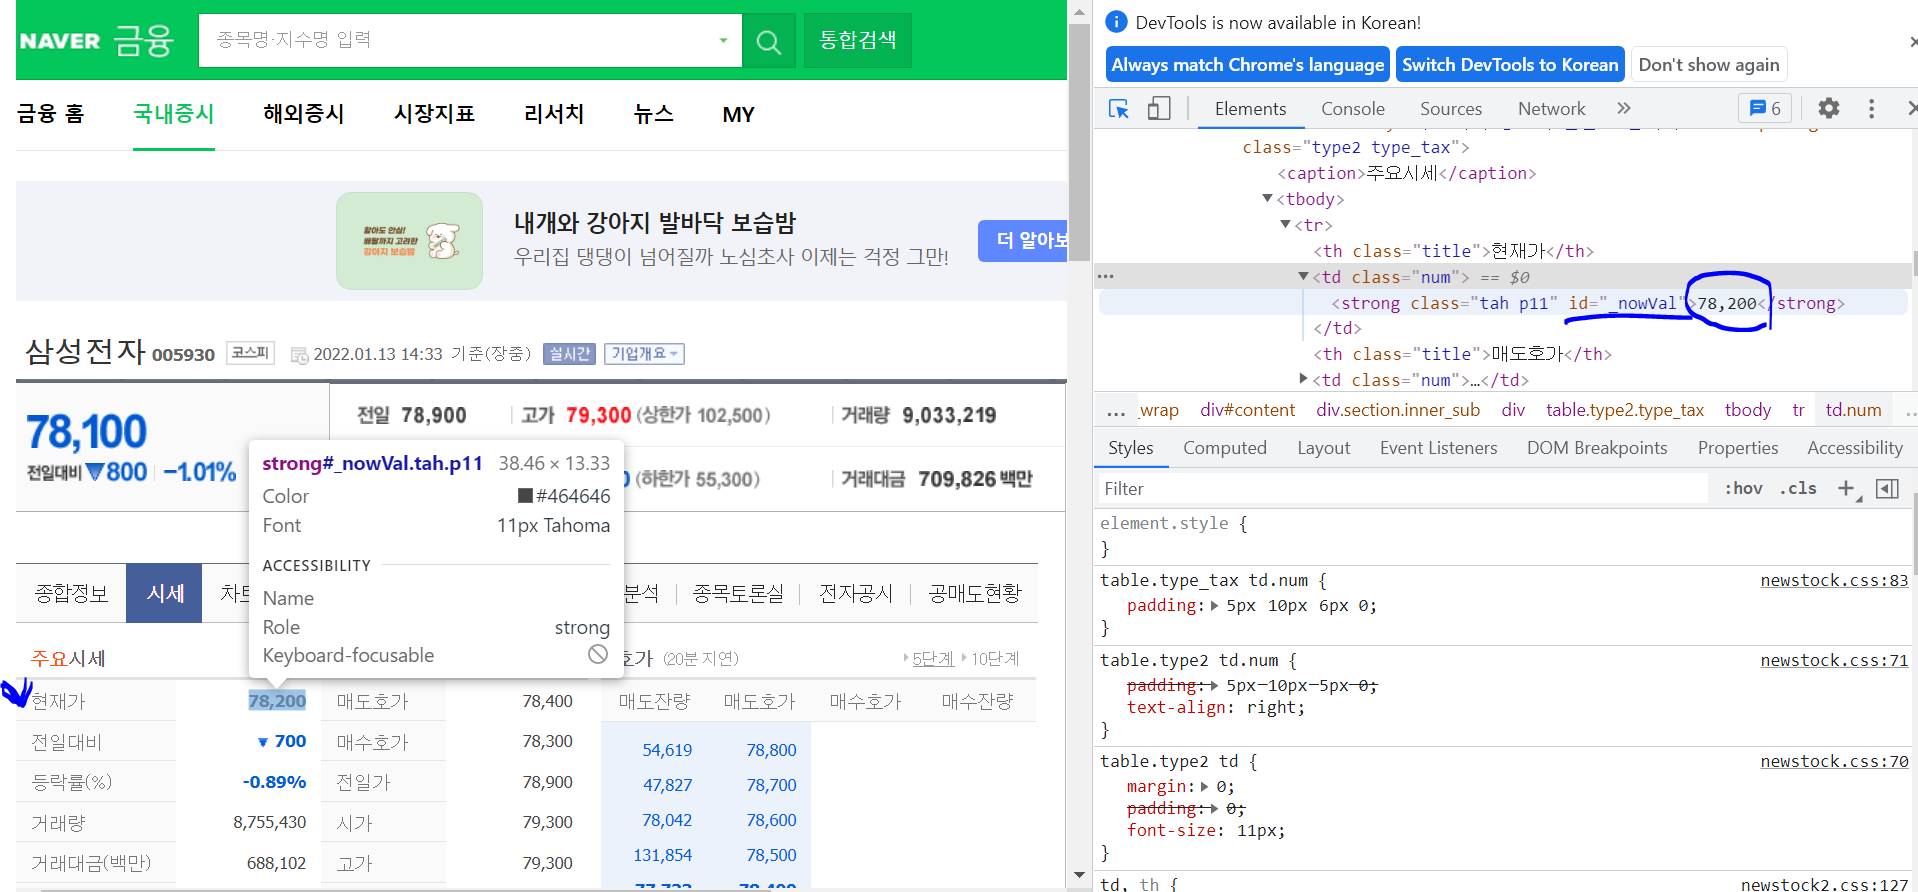Click the NAVER 금융 logo
This screenshot has width=1918, height=892.
(97, 41)
